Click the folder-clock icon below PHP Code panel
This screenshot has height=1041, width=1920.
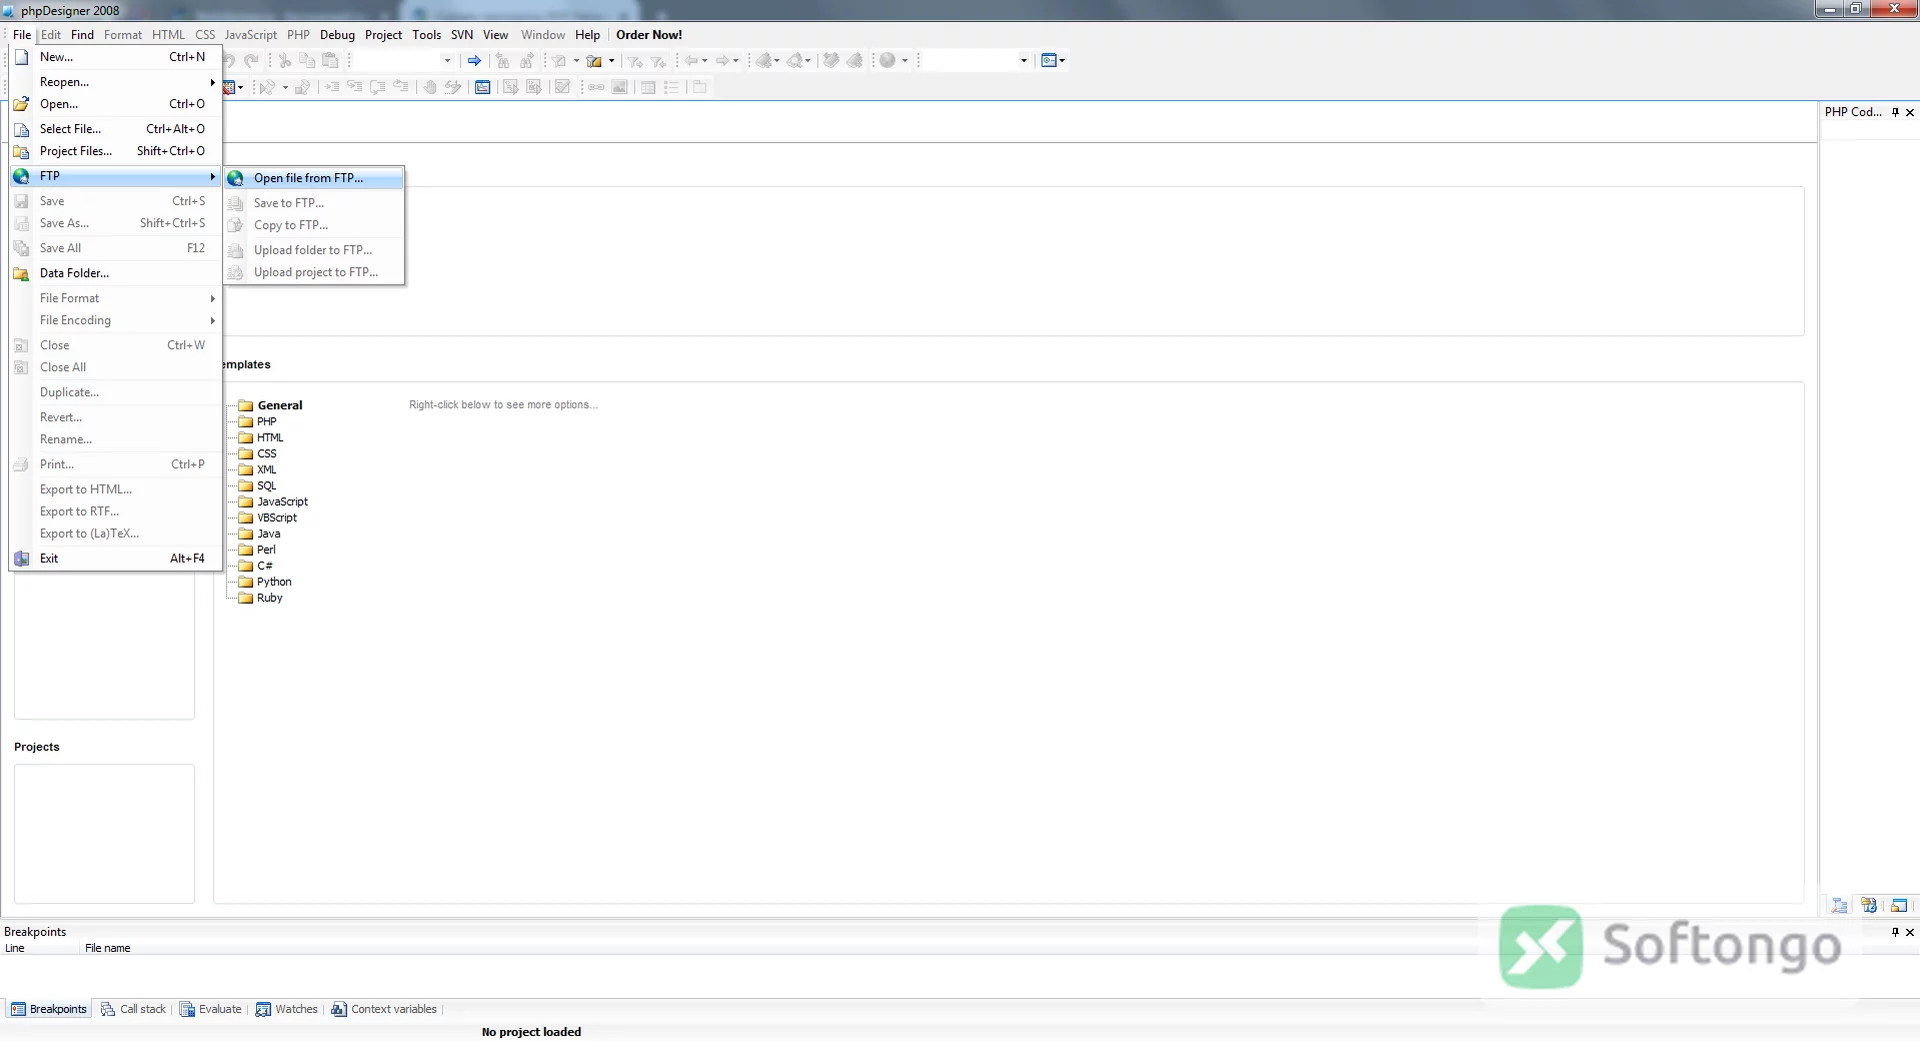tap(1869, 906)
